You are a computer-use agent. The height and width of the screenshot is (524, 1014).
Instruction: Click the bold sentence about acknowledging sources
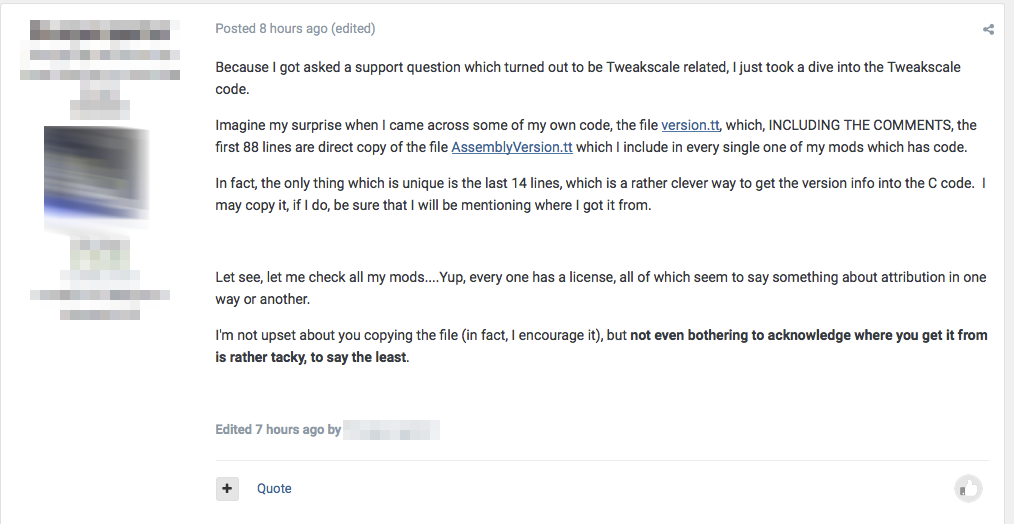[x=601, y=346]
